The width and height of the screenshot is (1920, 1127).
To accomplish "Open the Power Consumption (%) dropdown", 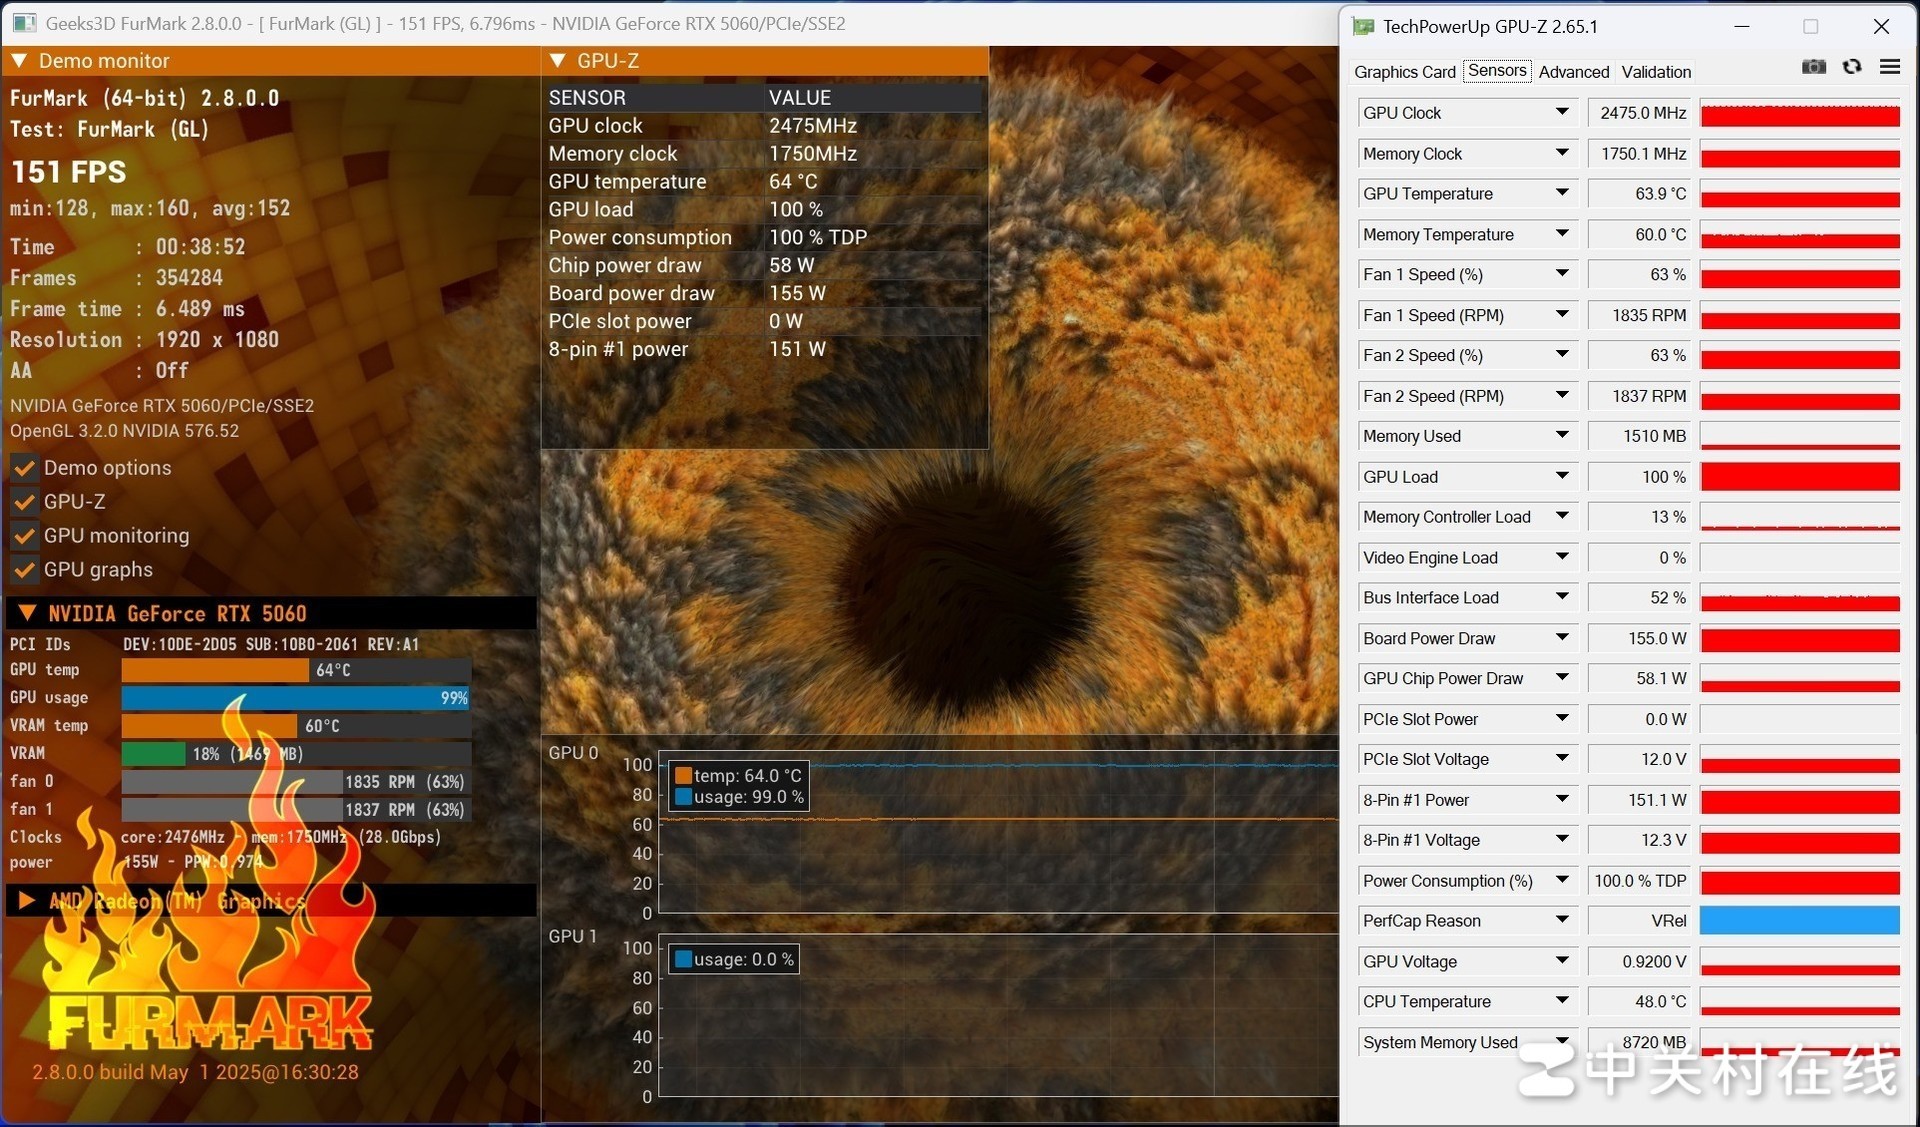I will (x=1561, y=880).
